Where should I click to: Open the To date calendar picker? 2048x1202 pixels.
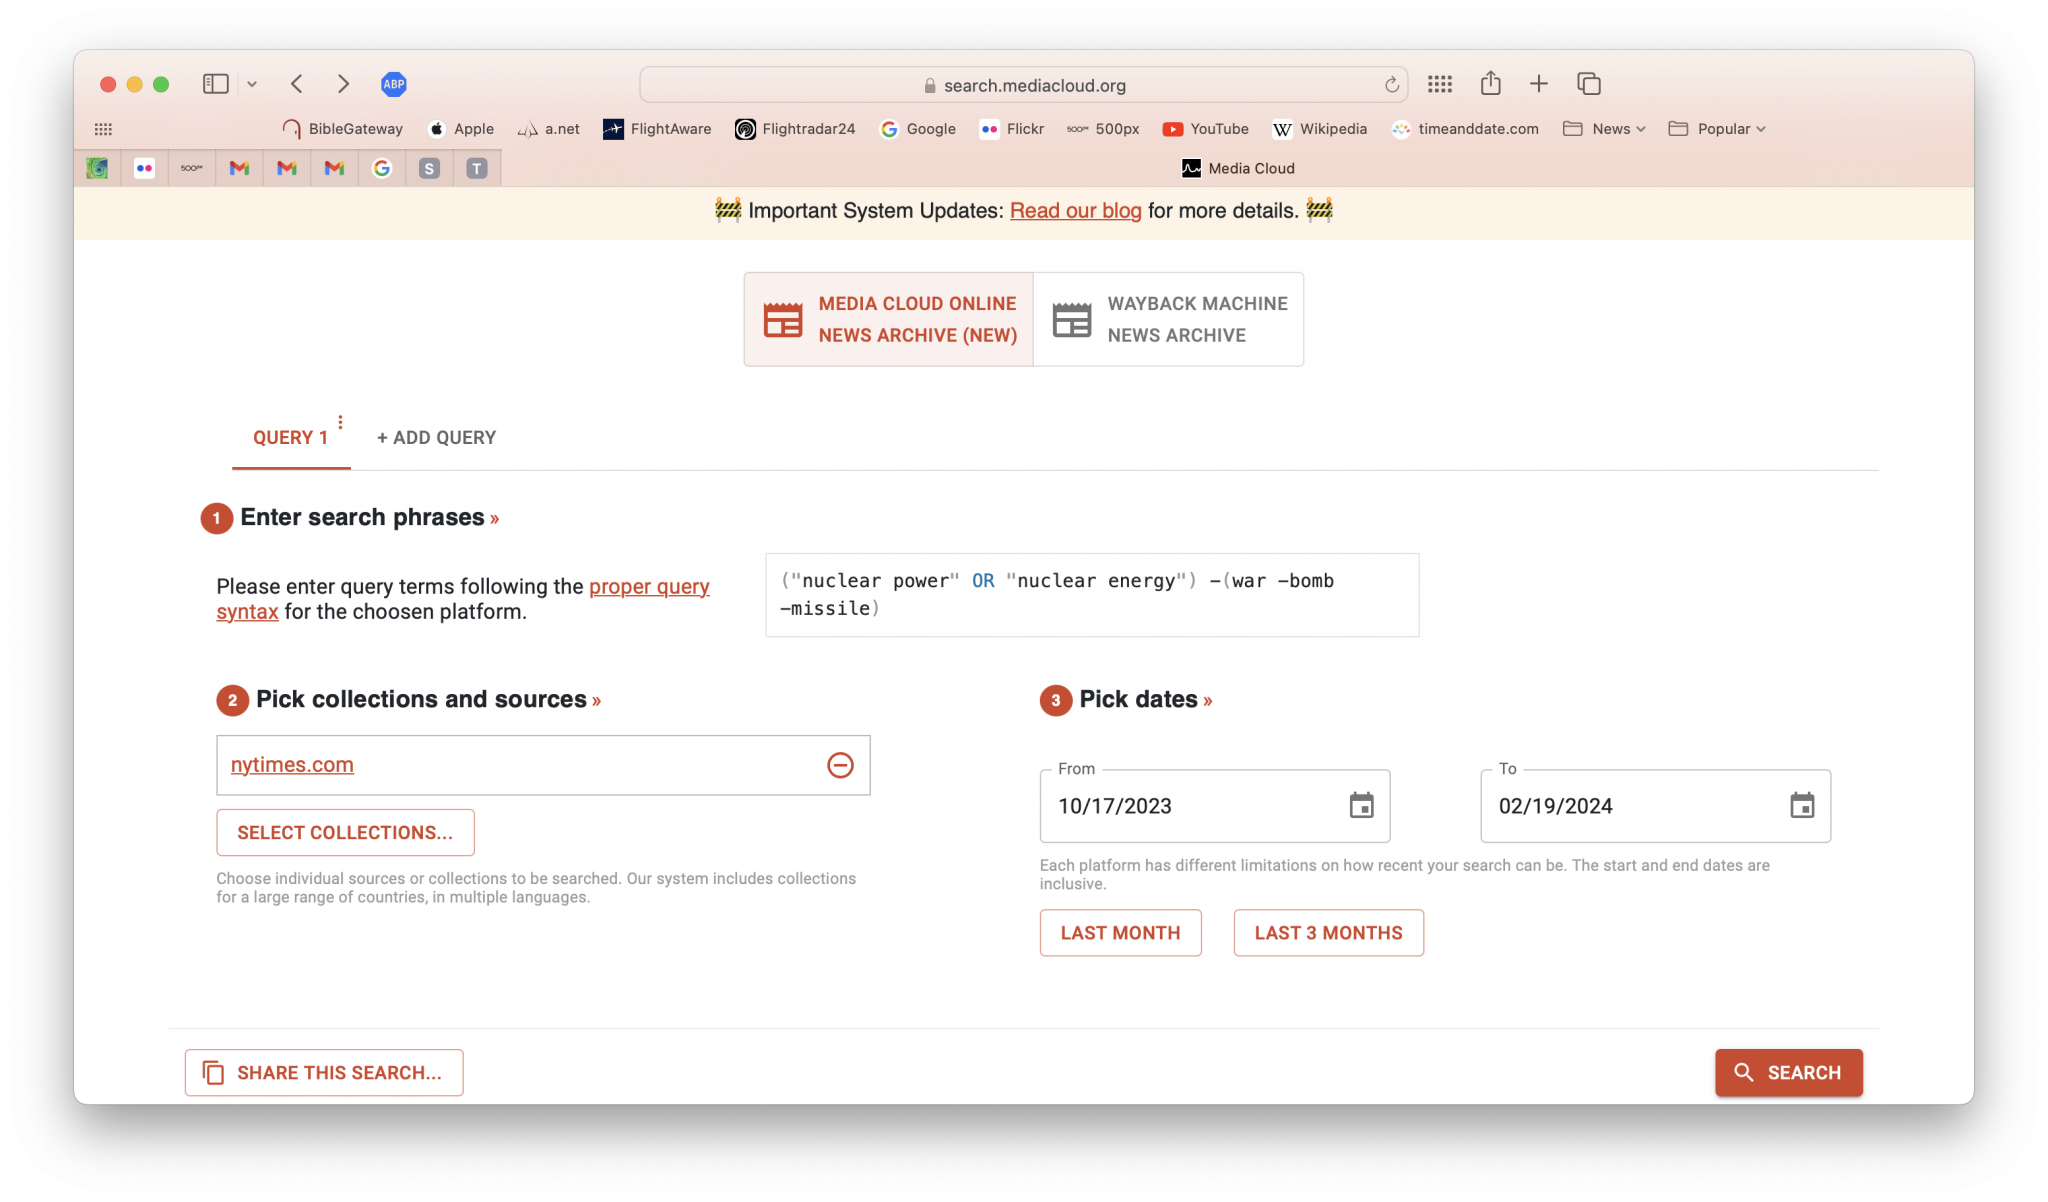tap(1802, 805)
